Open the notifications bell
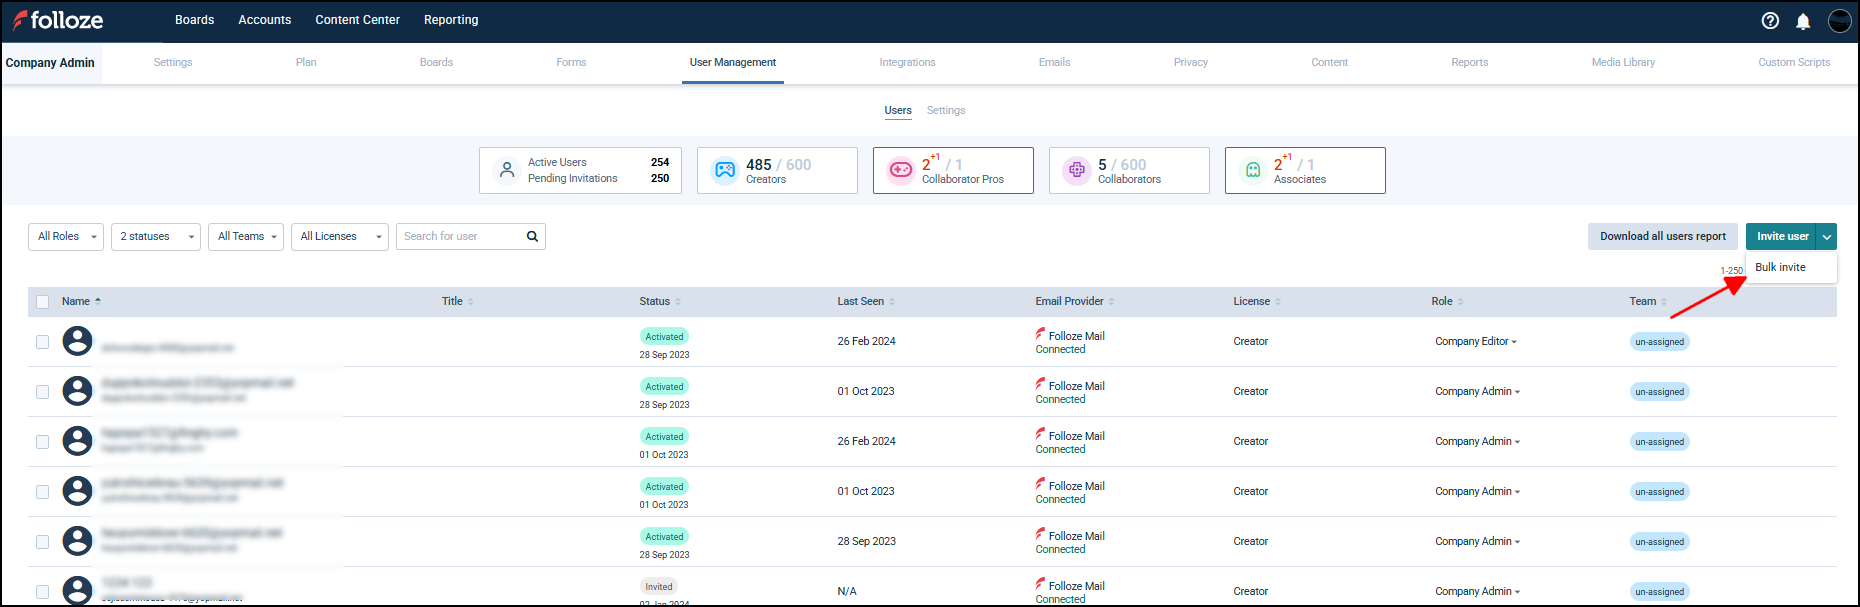Image resolution: width=1860 pixels, height=607 pixels. pos(1803,21)
